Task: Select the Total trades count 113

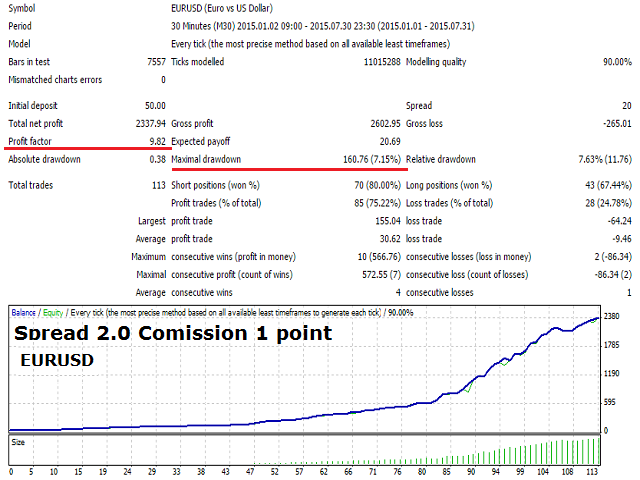Action: point(159,185)
